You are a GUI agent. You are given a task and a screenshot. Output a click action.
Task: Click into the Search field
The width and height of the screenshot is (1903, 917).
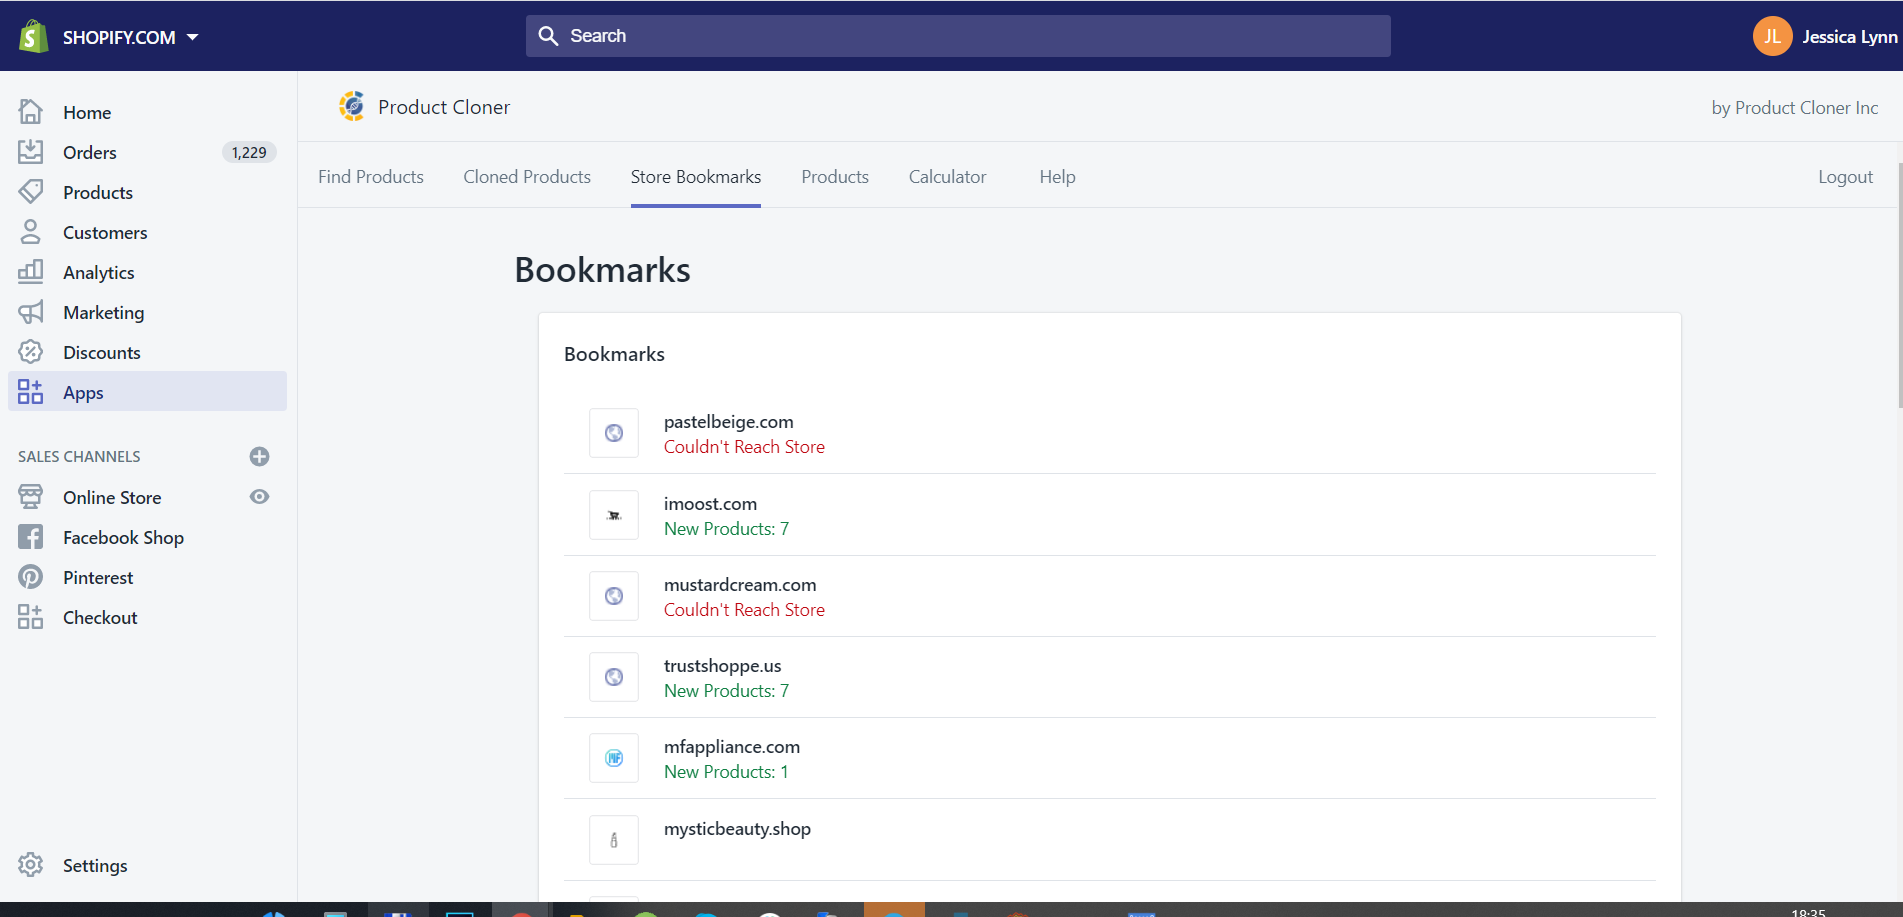point(957,36)
